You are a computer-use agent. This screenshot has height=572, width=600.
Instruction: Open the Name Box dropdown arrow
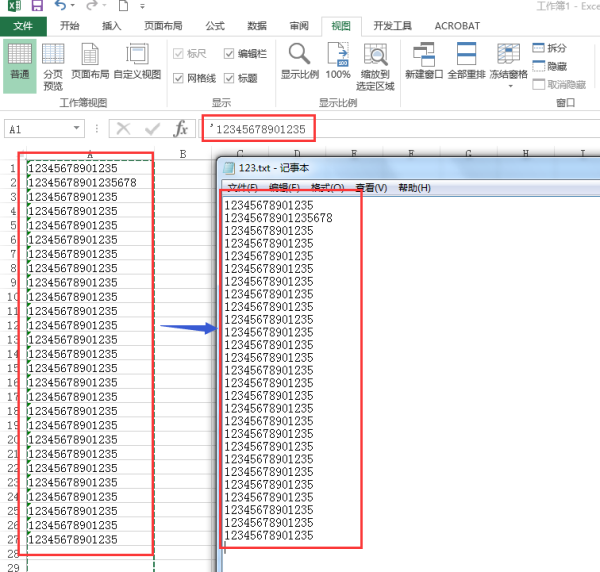tap(77, 129)
